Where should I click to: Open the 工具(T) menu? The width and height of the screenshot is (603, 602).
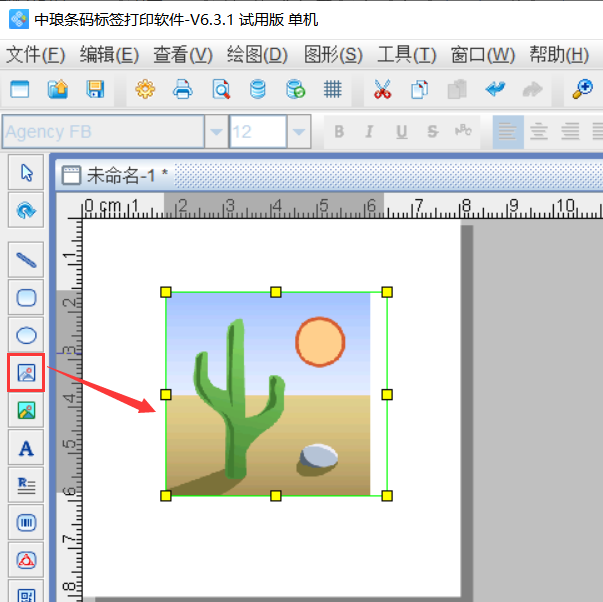pyautogui.click(x=406, y=54)
